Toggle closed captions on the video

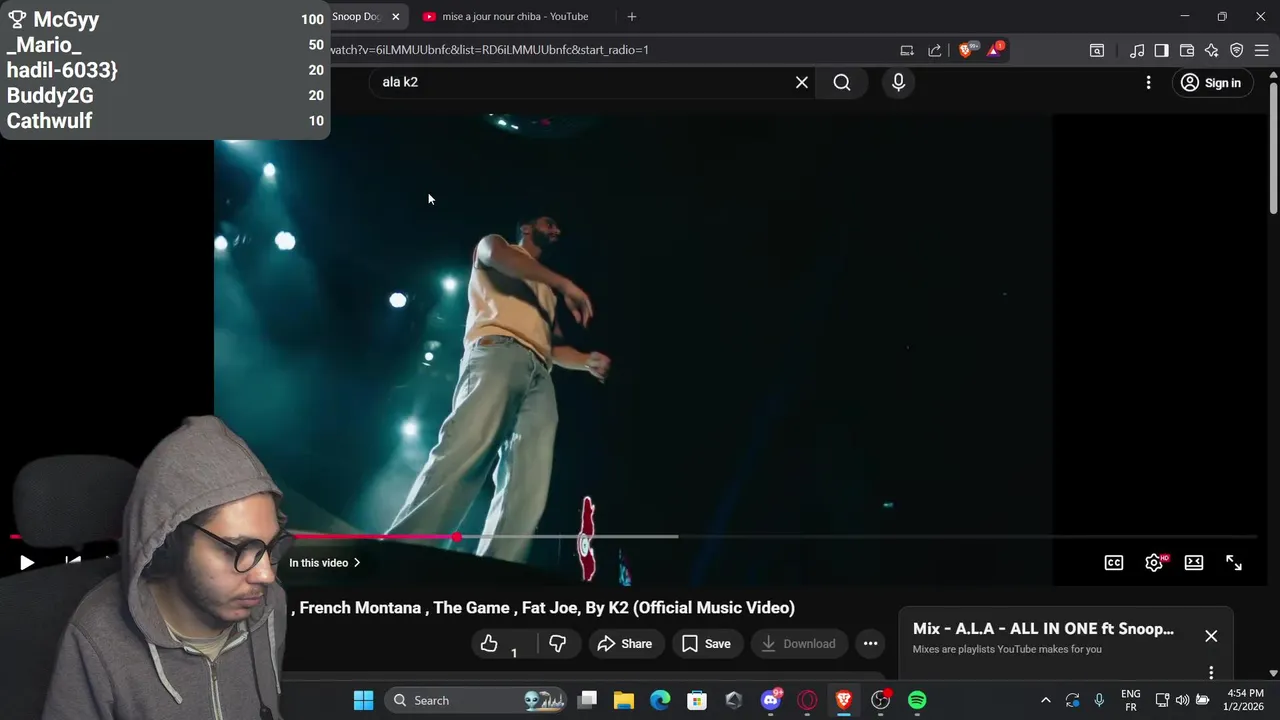1114,563
